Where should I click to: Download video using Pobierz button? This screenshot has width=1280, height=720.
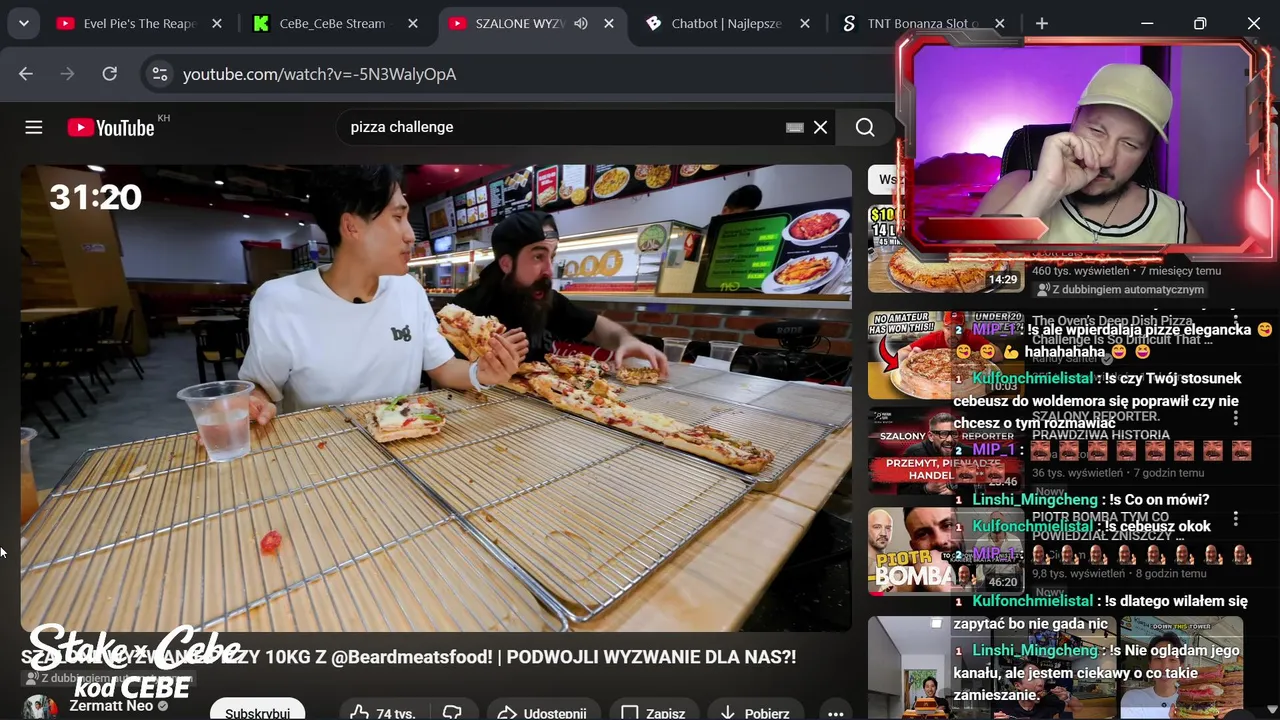point(755,713)
